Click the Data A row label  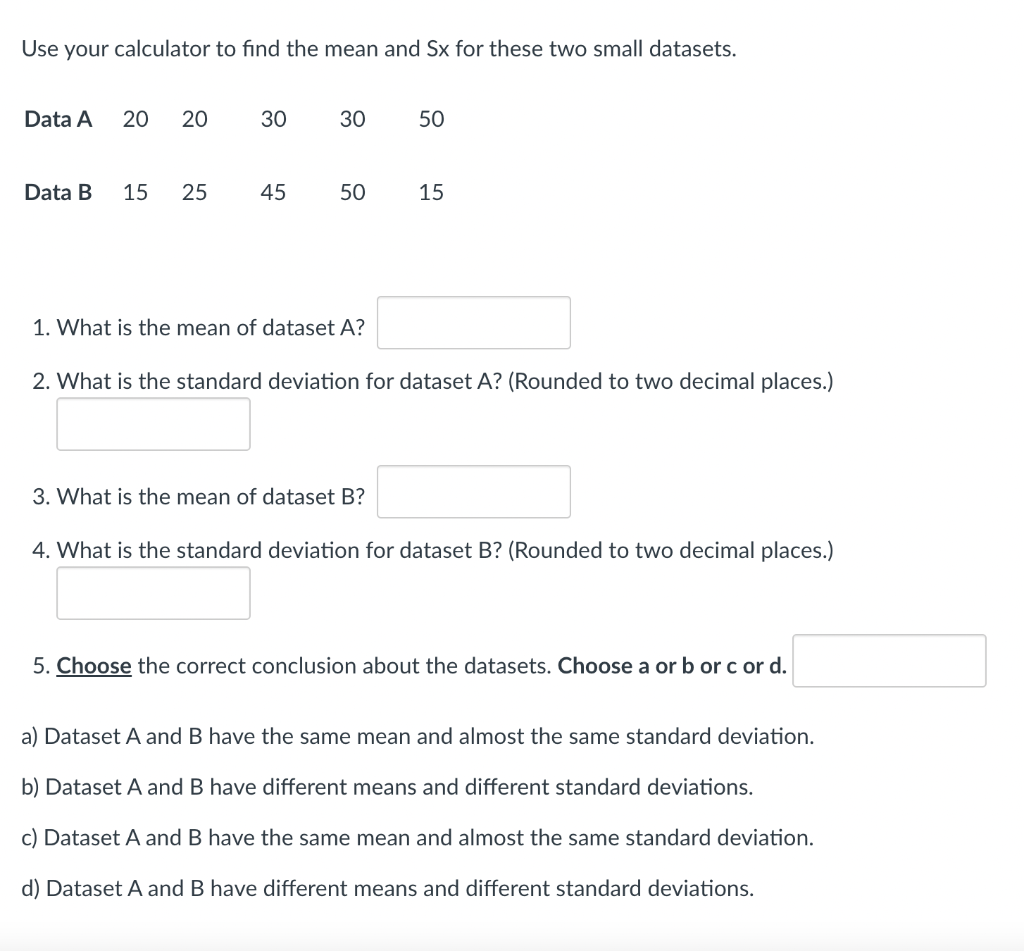(x=58, y=119)
